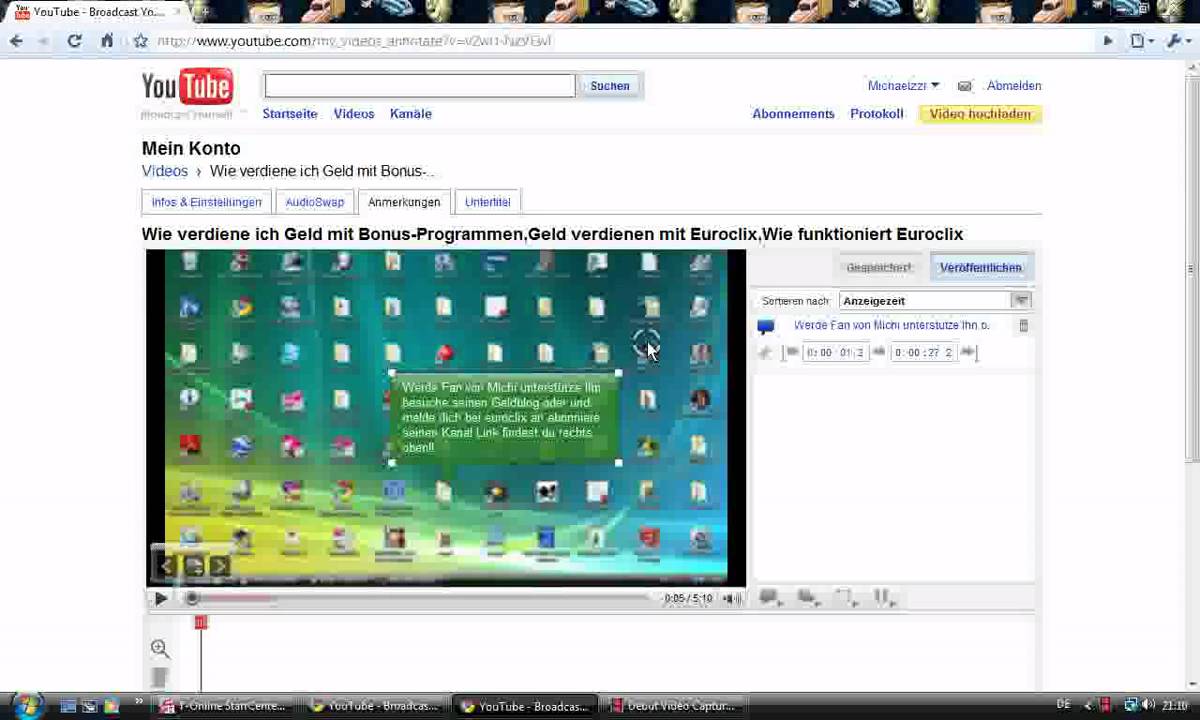Go to Videos breadcrumb link
Viewport: 1200px width, 720px height.
point(165,171)
